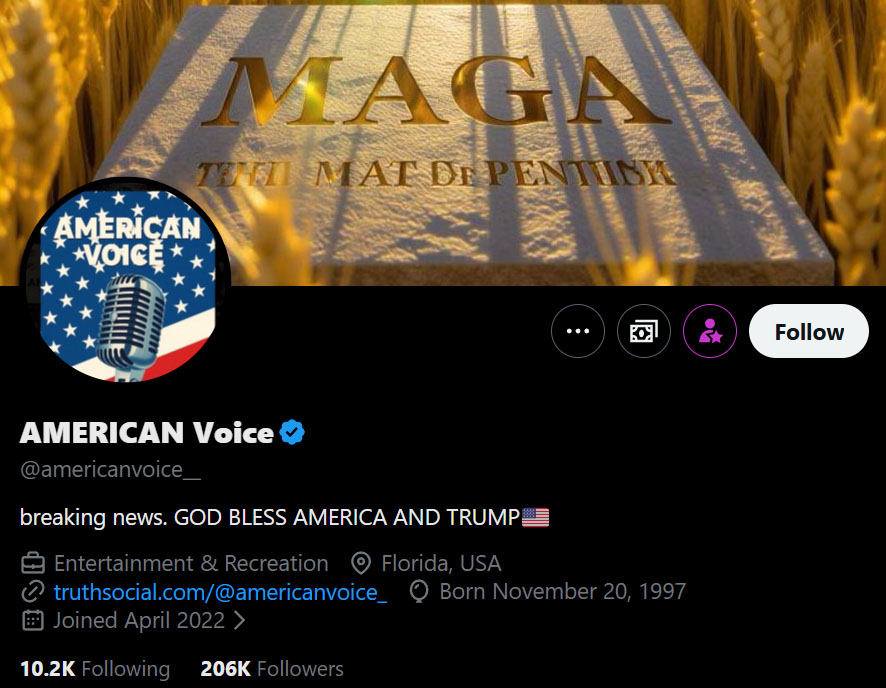Click the purple subscribe icon button
Screen dimensions: 886x688
click(x=710, y=332)
